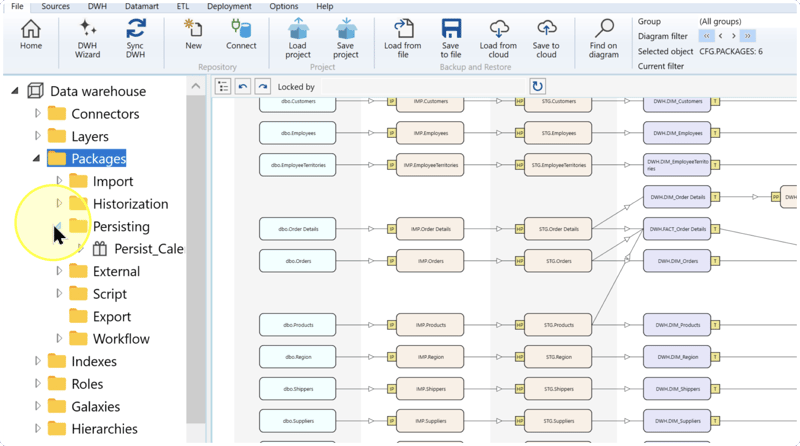
Task: Click the IP badge of IMP.Customers
Action: [x=391, y=101]
